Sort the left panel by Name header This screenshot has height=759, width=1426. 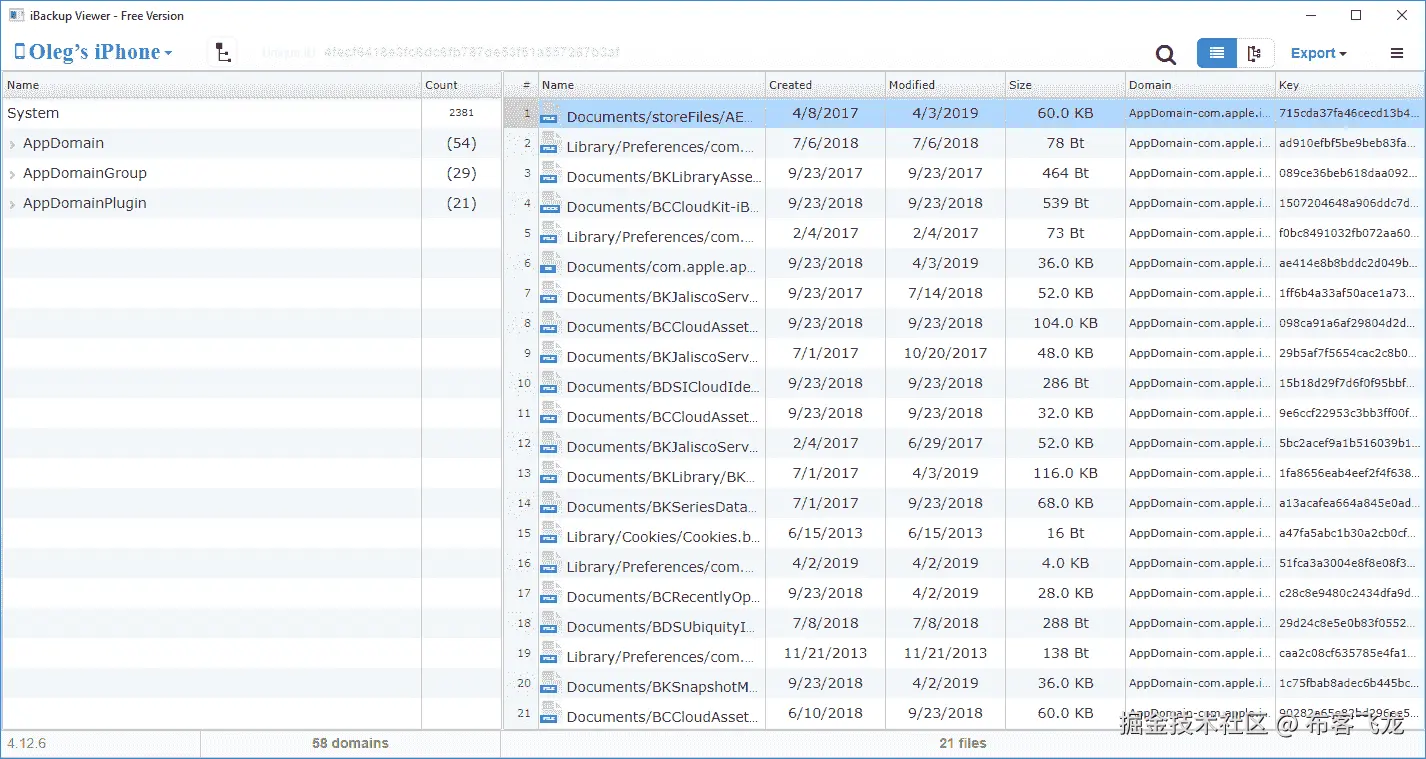[212, 85]
